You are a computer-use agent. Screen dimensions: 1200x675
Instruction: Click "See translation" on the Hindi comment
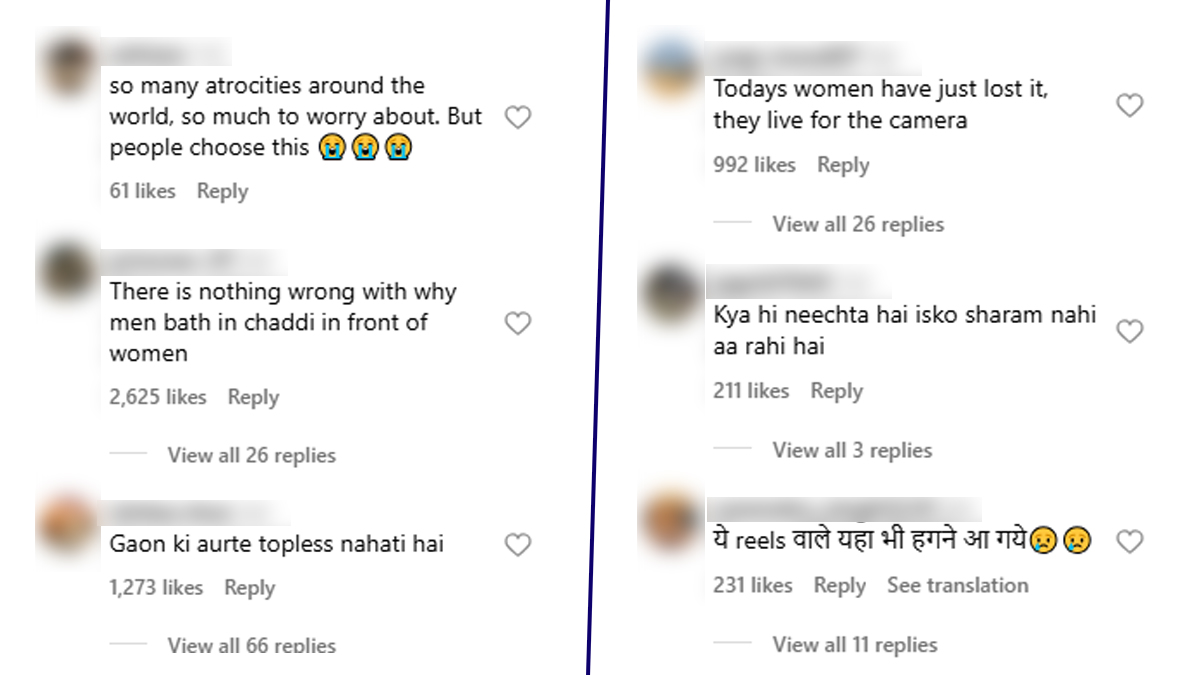[x=957, y=585]
